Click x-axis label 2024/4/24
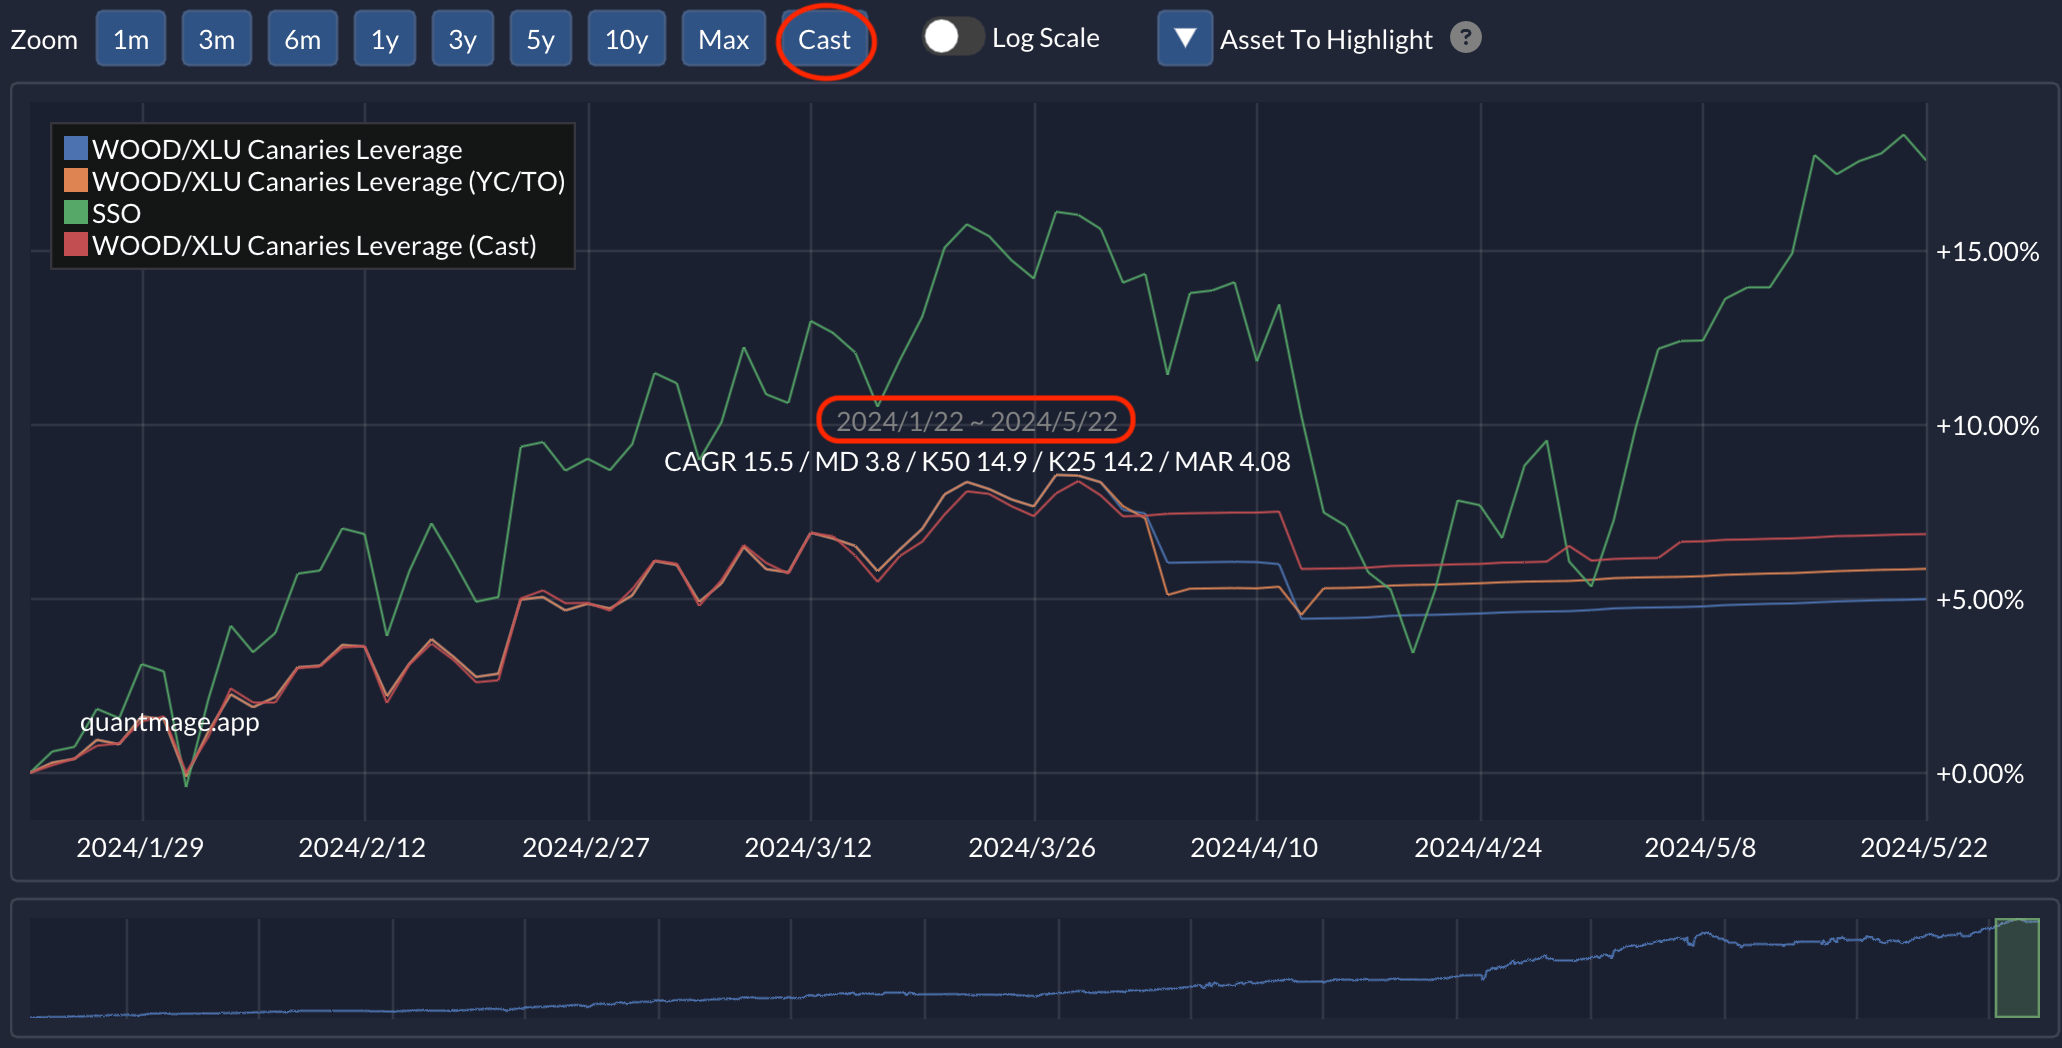This screenshot has height=1048, width=2062. [x=1478, y=848]
